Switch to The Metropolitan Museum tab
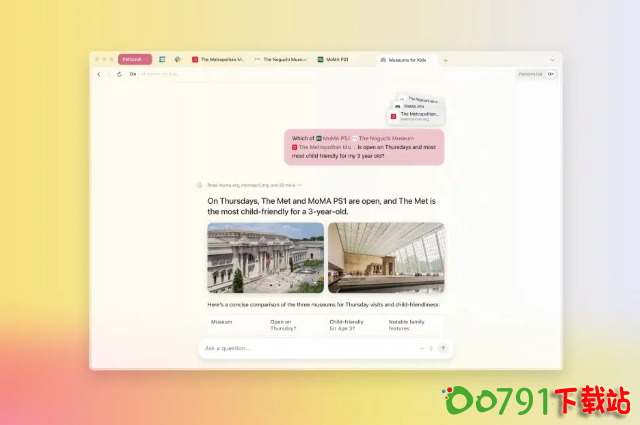The width and height of the screenshot is (640, 425). click(x=217, y=60)
